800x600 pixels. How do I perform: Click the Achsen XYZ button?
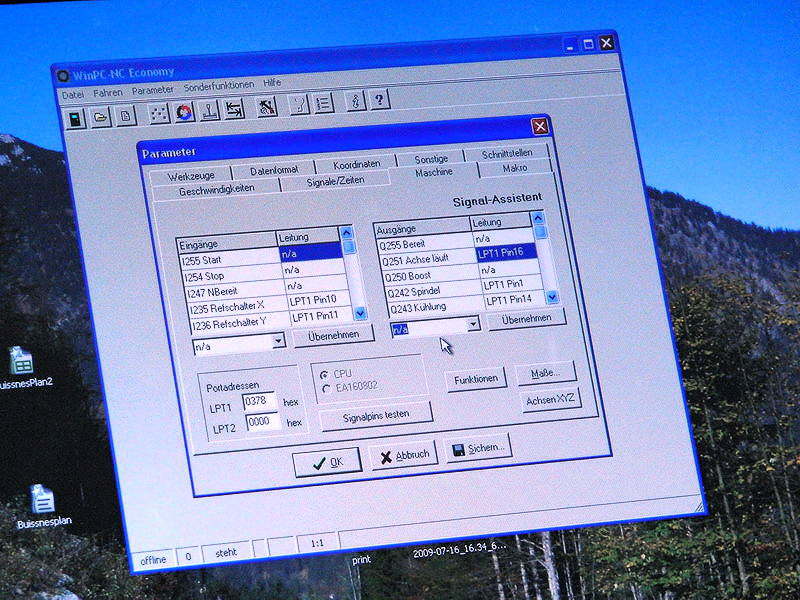pos(551,399)
